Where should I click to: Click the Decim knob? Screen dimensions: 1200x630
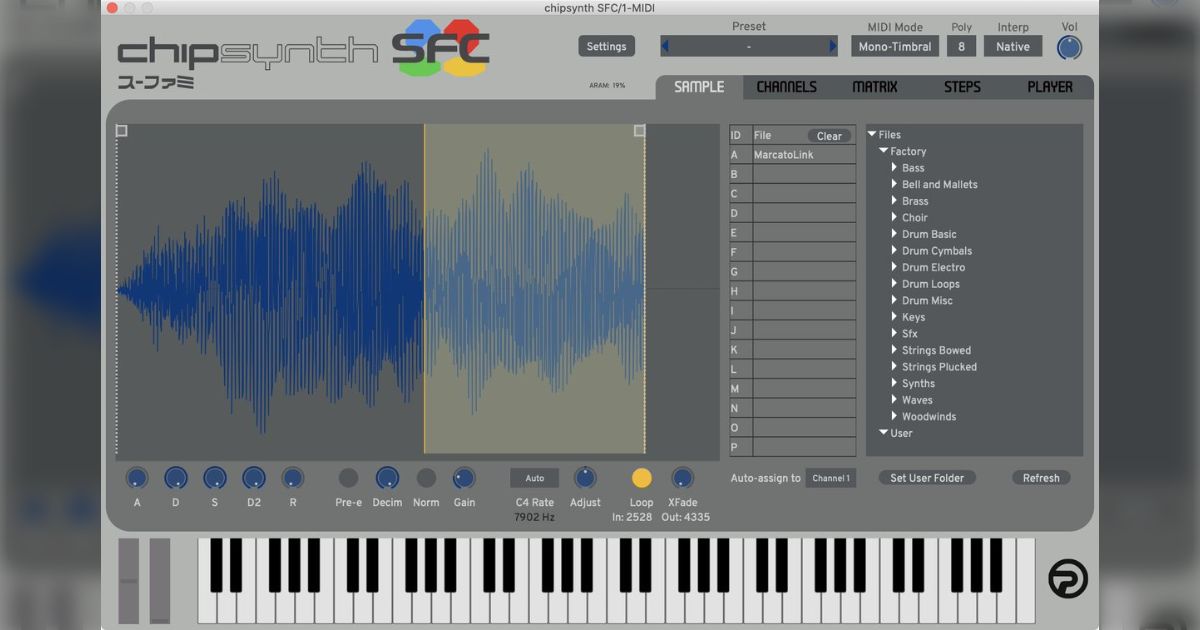387,478
